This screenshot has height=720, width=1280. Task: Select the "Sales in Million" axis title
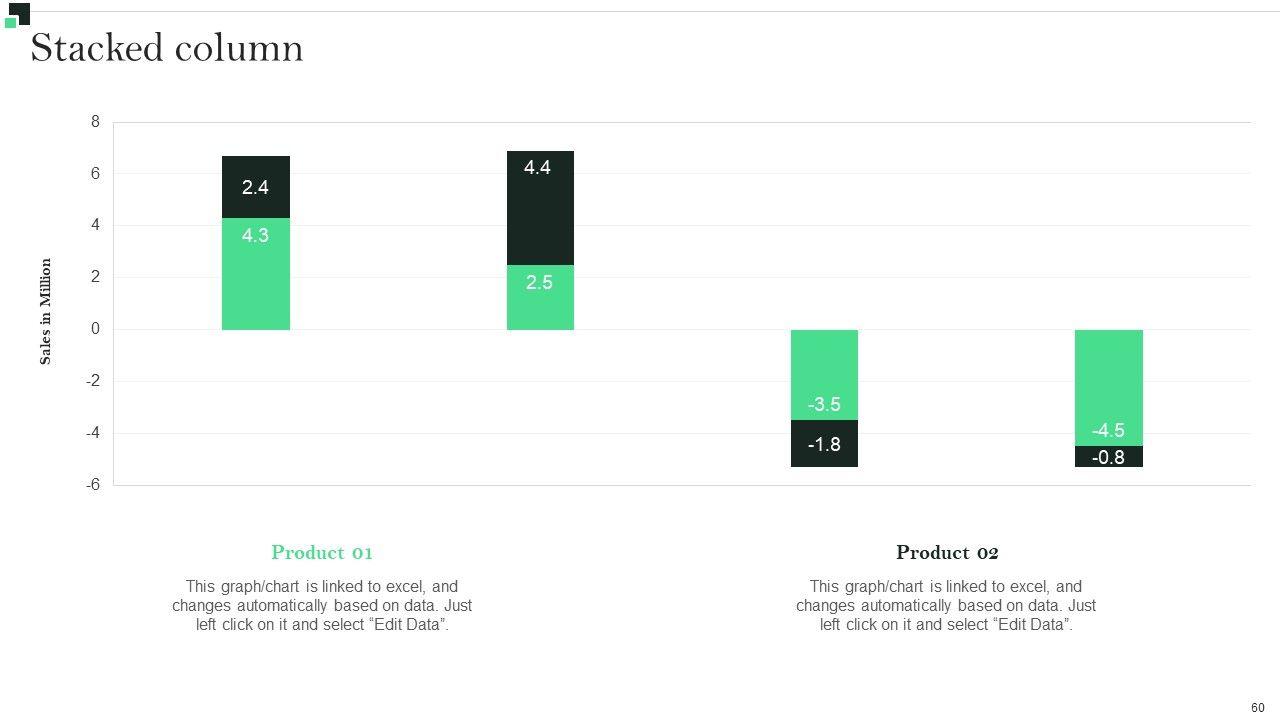click(45, 312)
